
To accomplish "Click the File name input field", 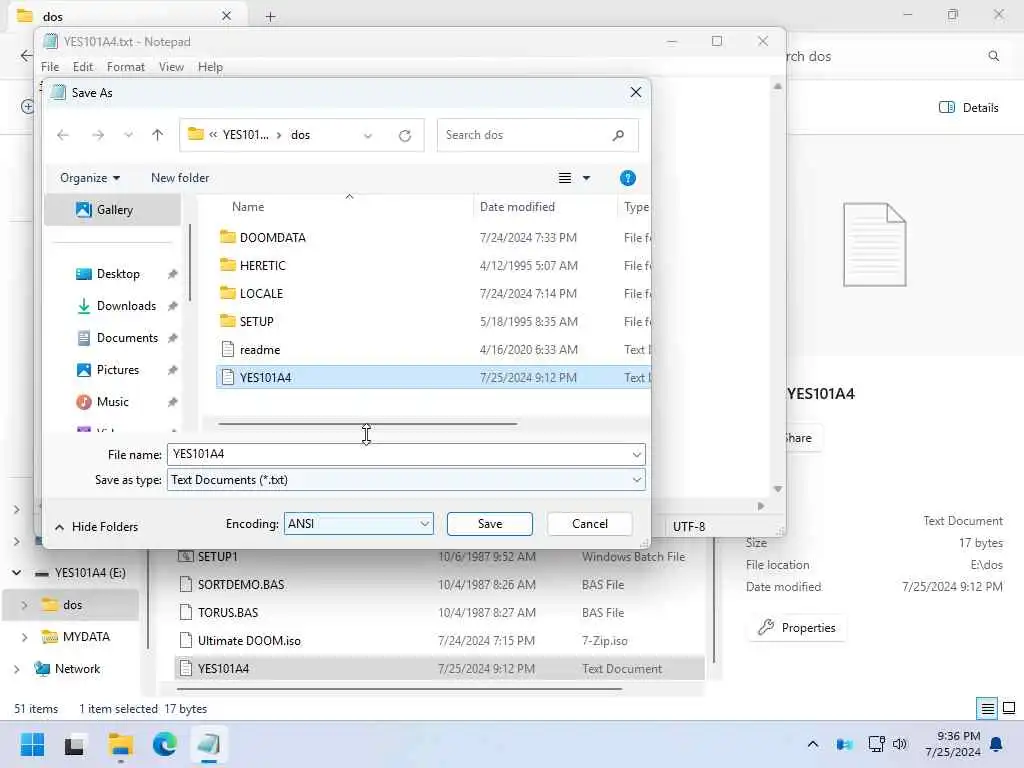I will coord(398,454).
